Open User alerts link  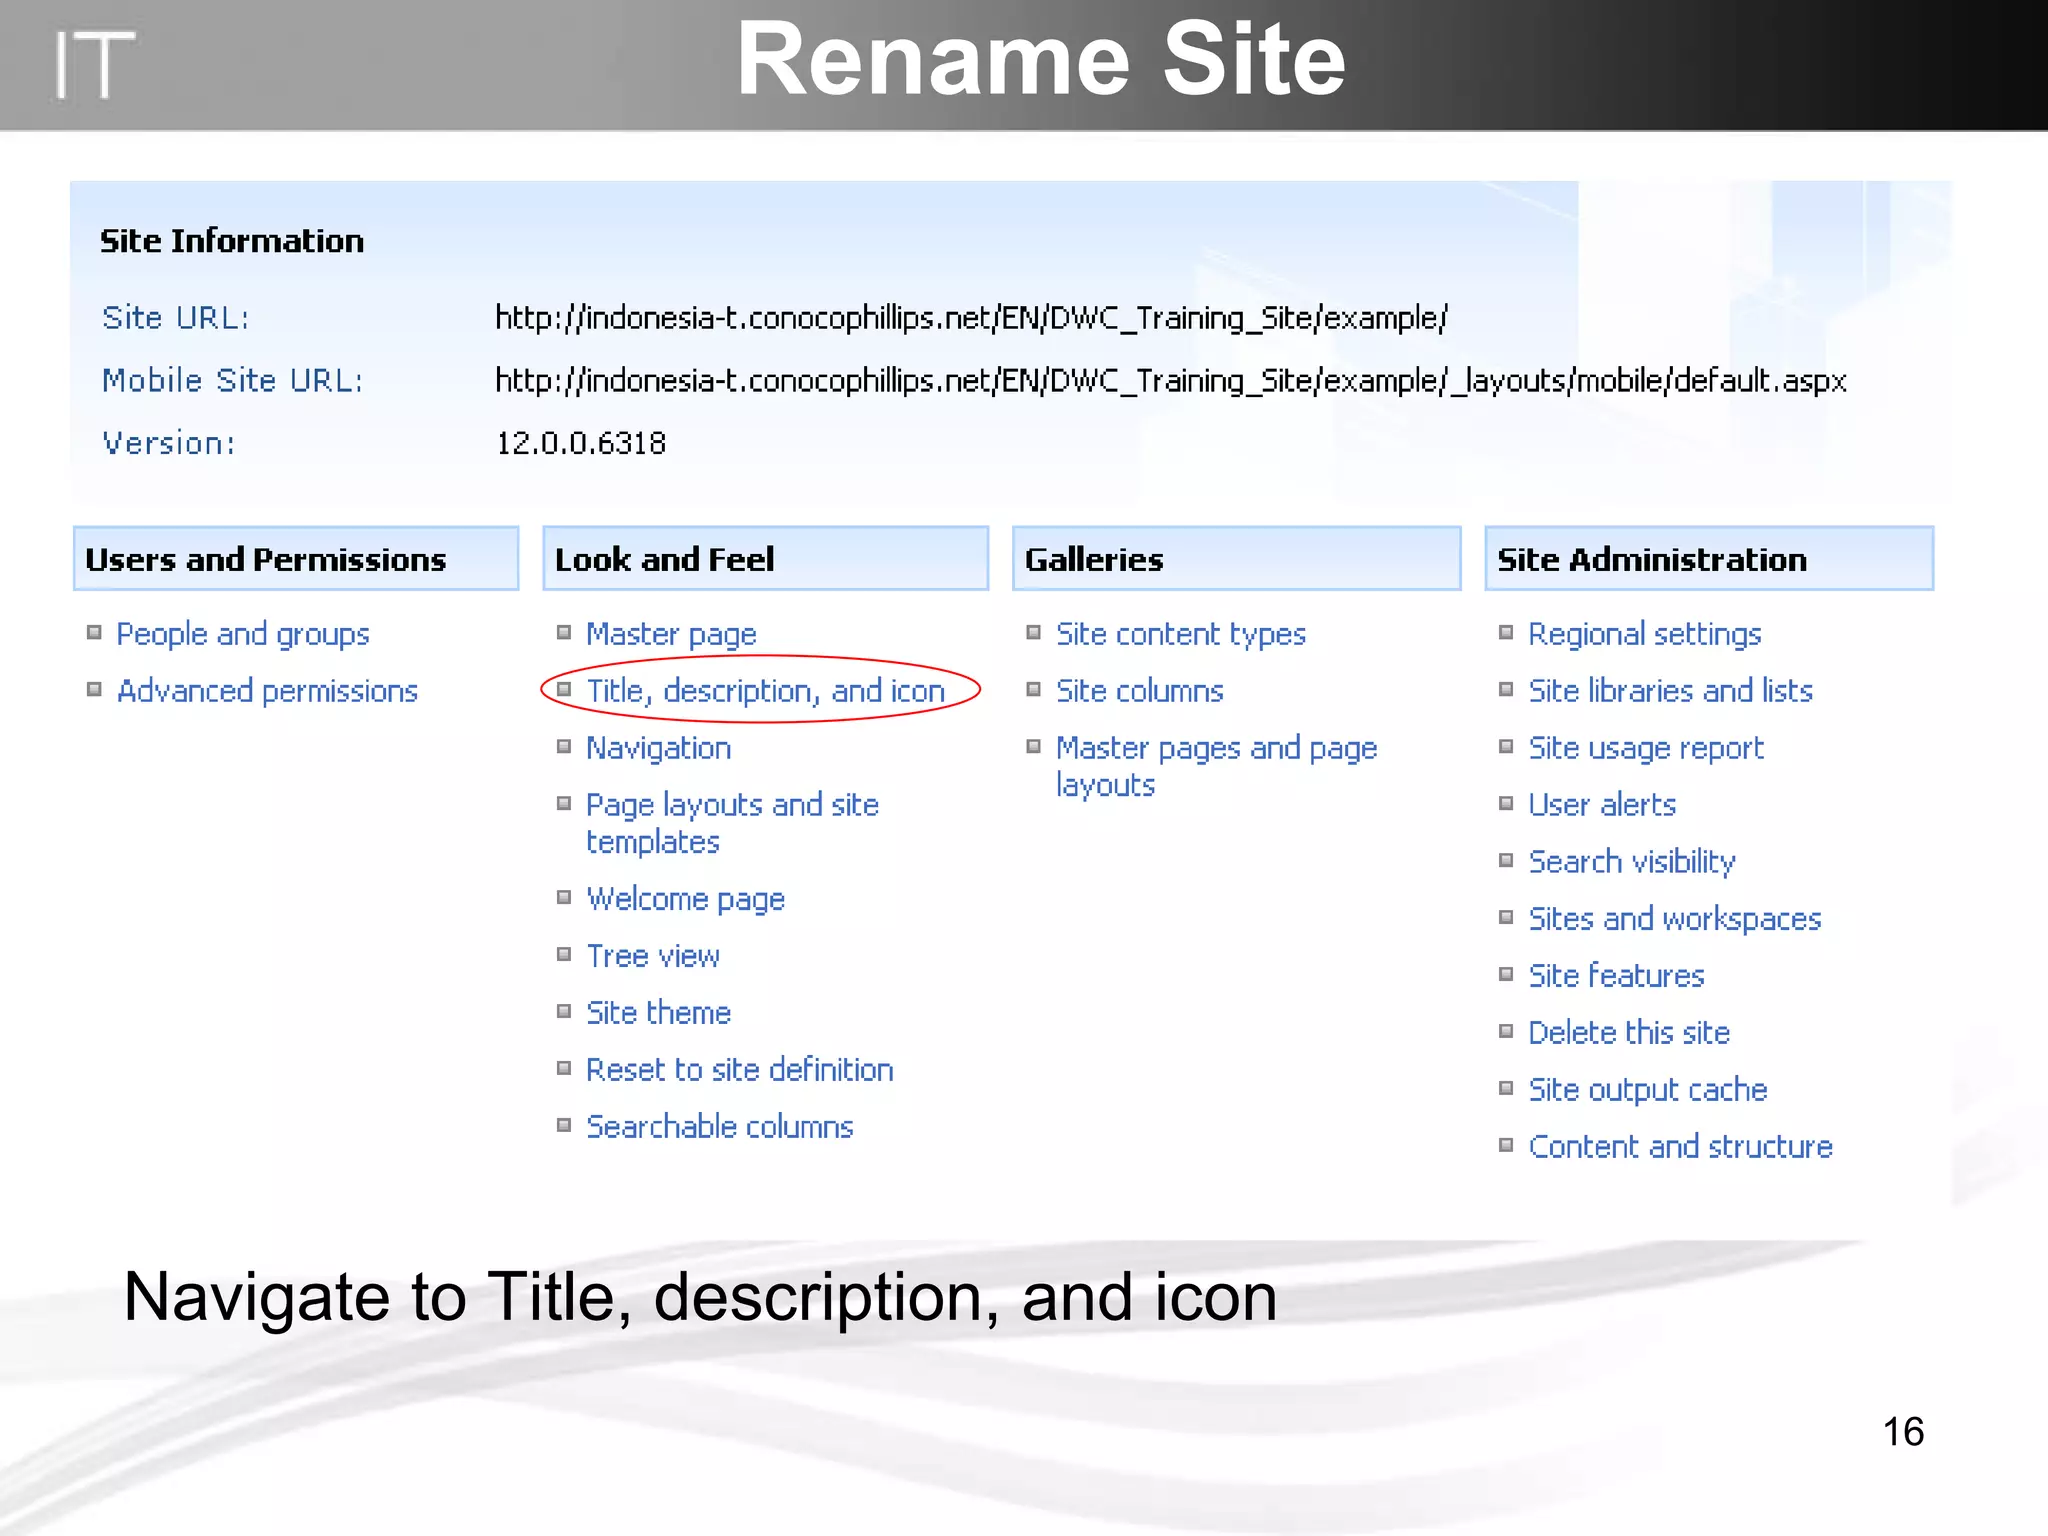1602,805
